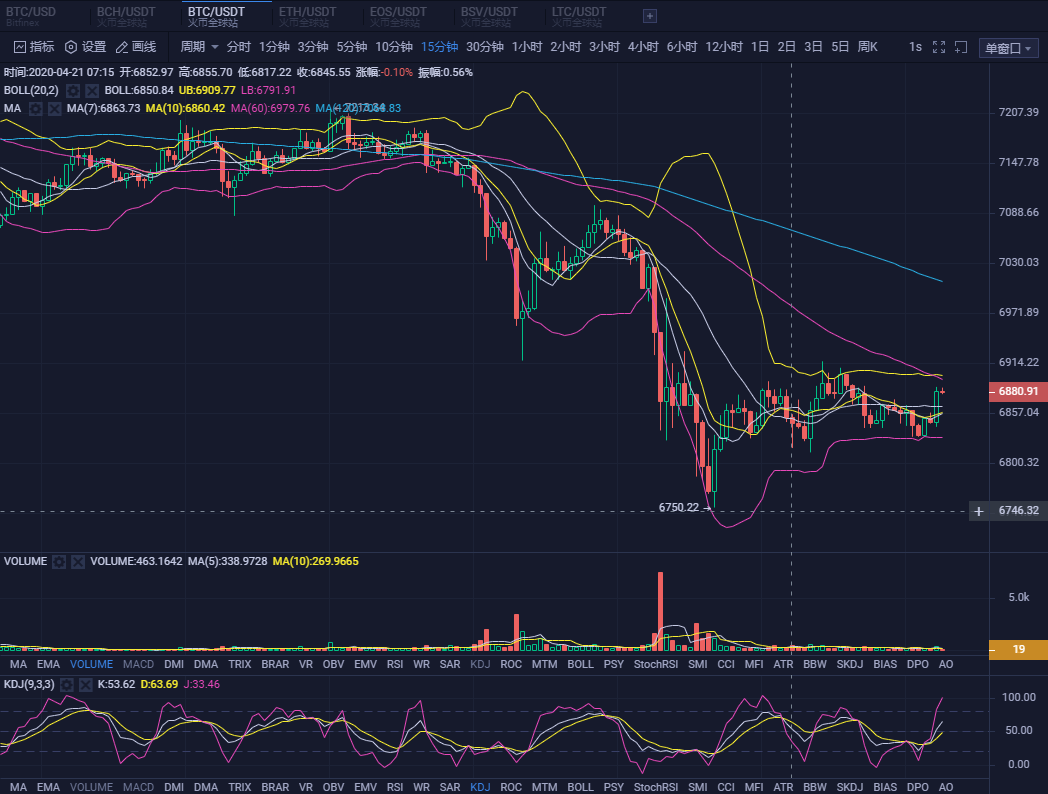Remove the BOLL overlay with its X toggle
Viewport: 1048px width, 794px height.
[90, 89]
